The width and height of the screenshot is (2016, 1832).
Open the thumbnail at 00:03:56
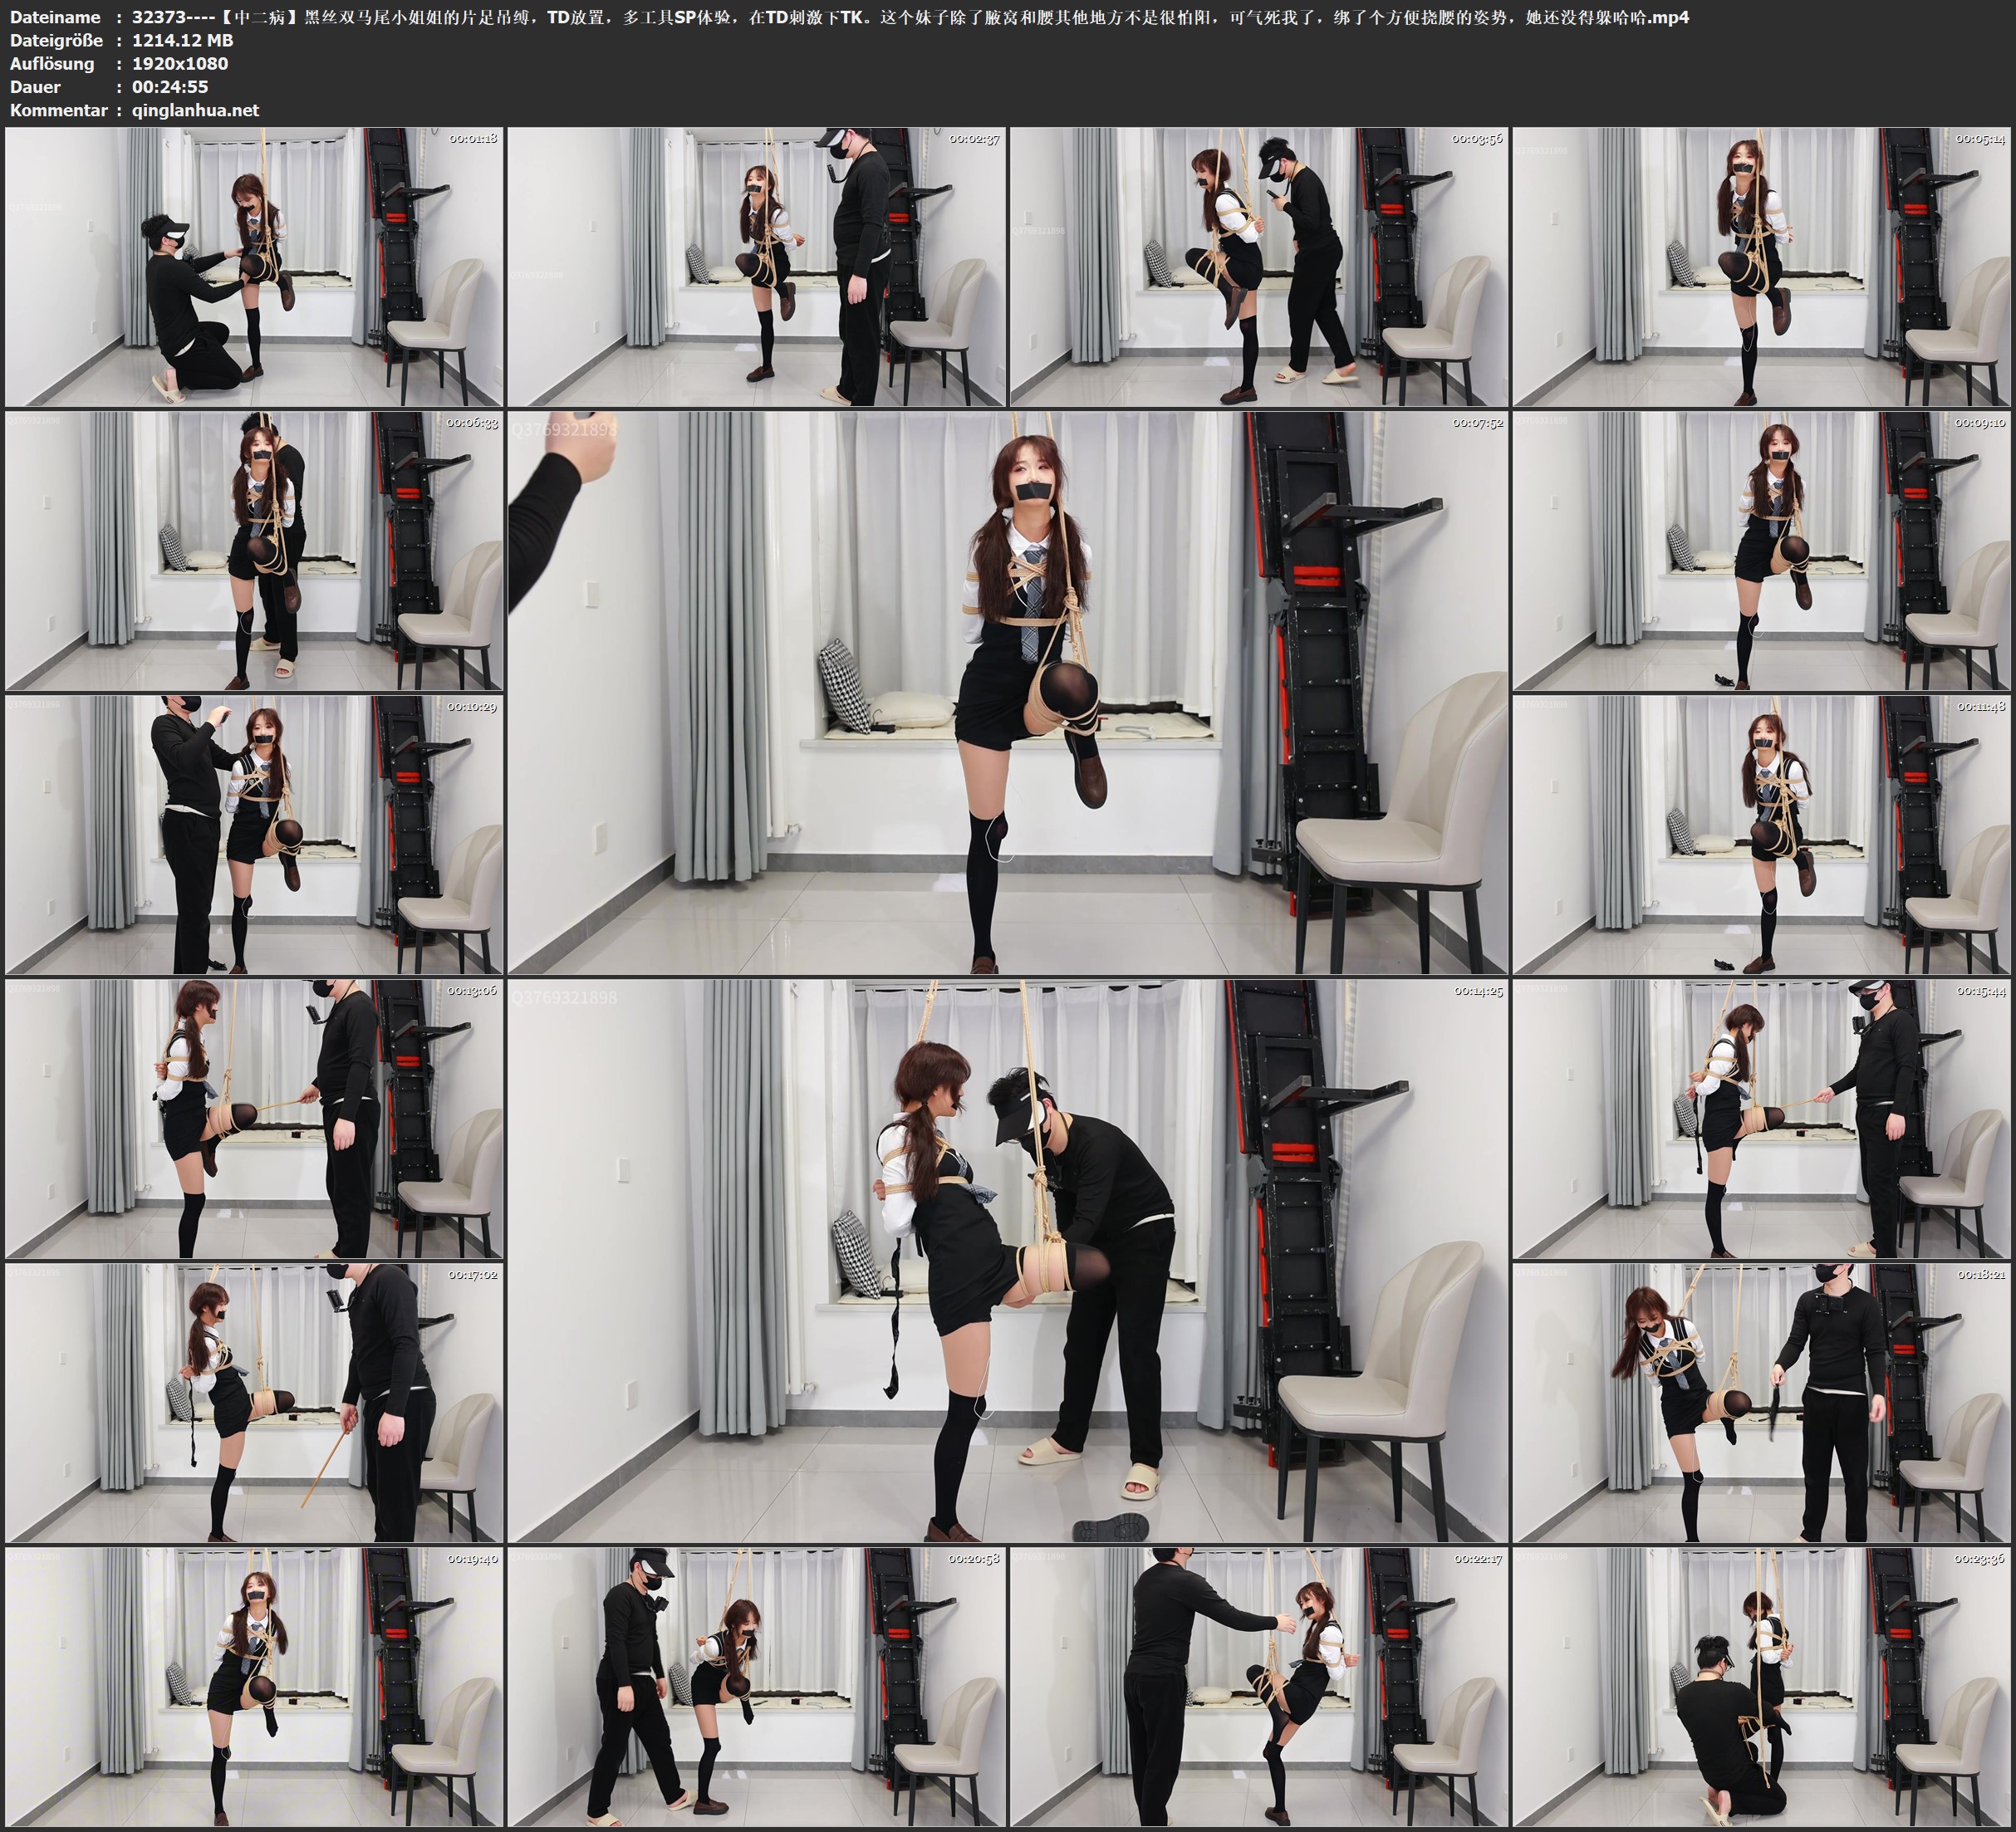1258,266
